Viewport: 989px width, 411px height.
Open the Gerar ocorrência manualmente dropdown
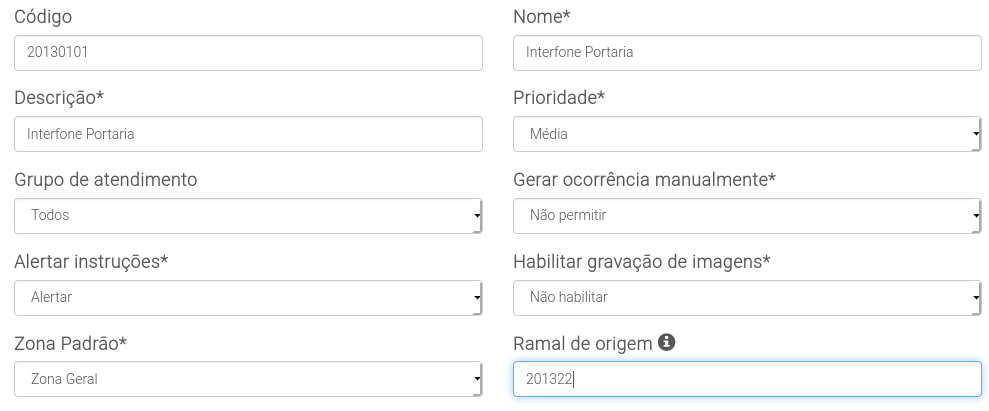click(x=747, y=216)
